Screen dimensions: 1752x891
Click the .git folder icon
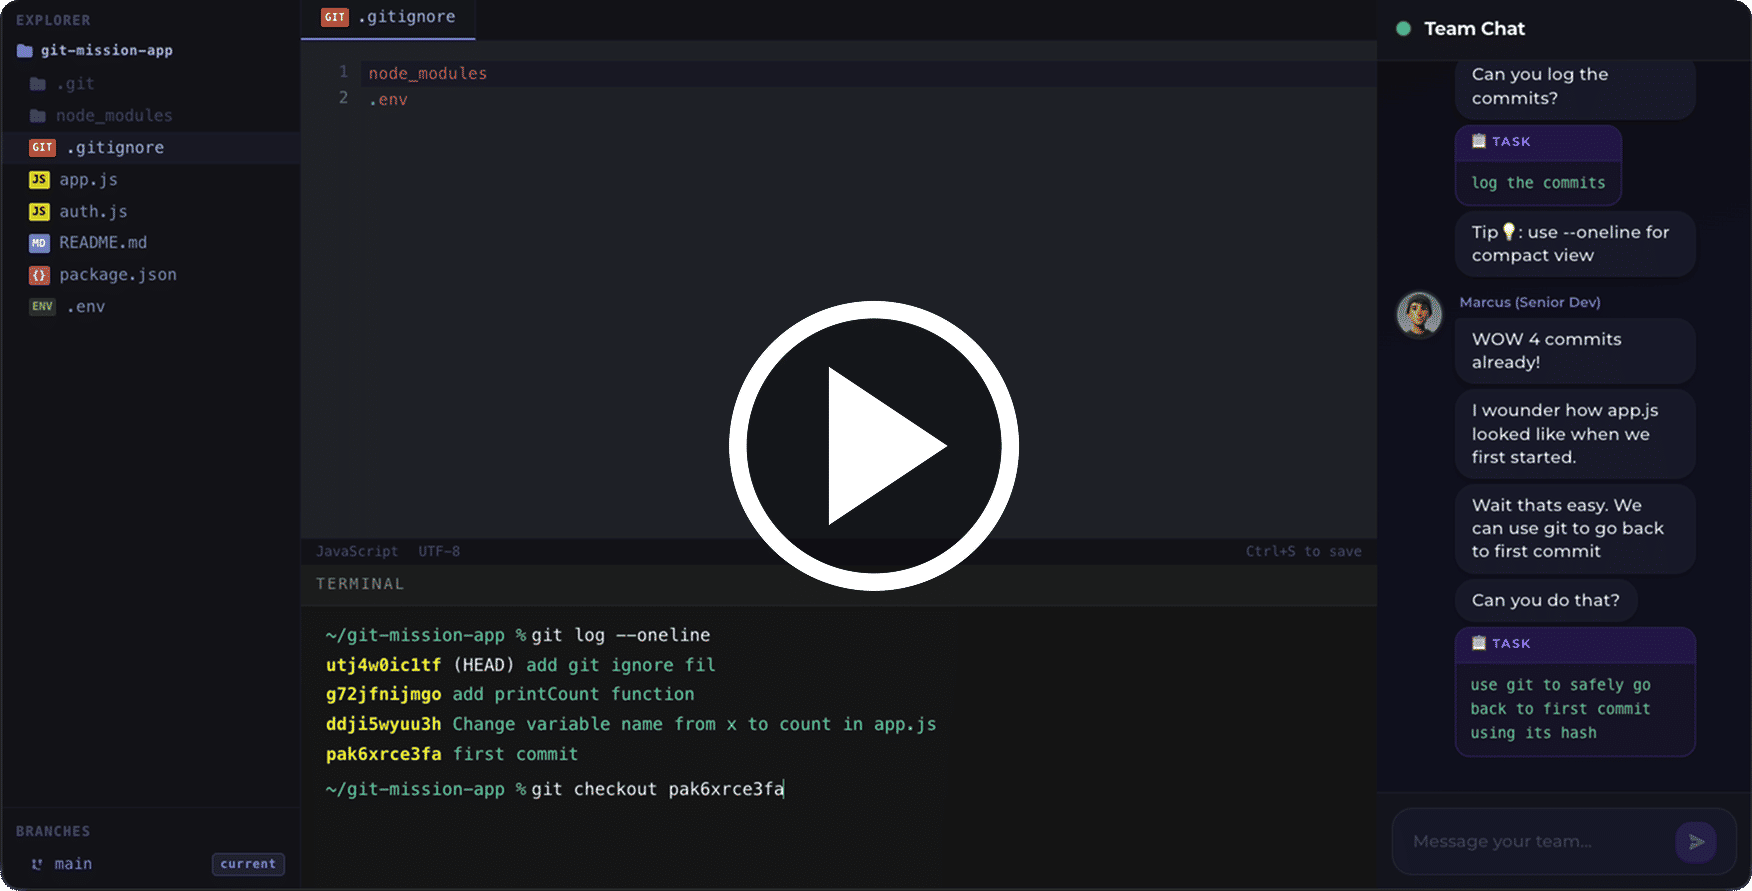coord(38,84)
